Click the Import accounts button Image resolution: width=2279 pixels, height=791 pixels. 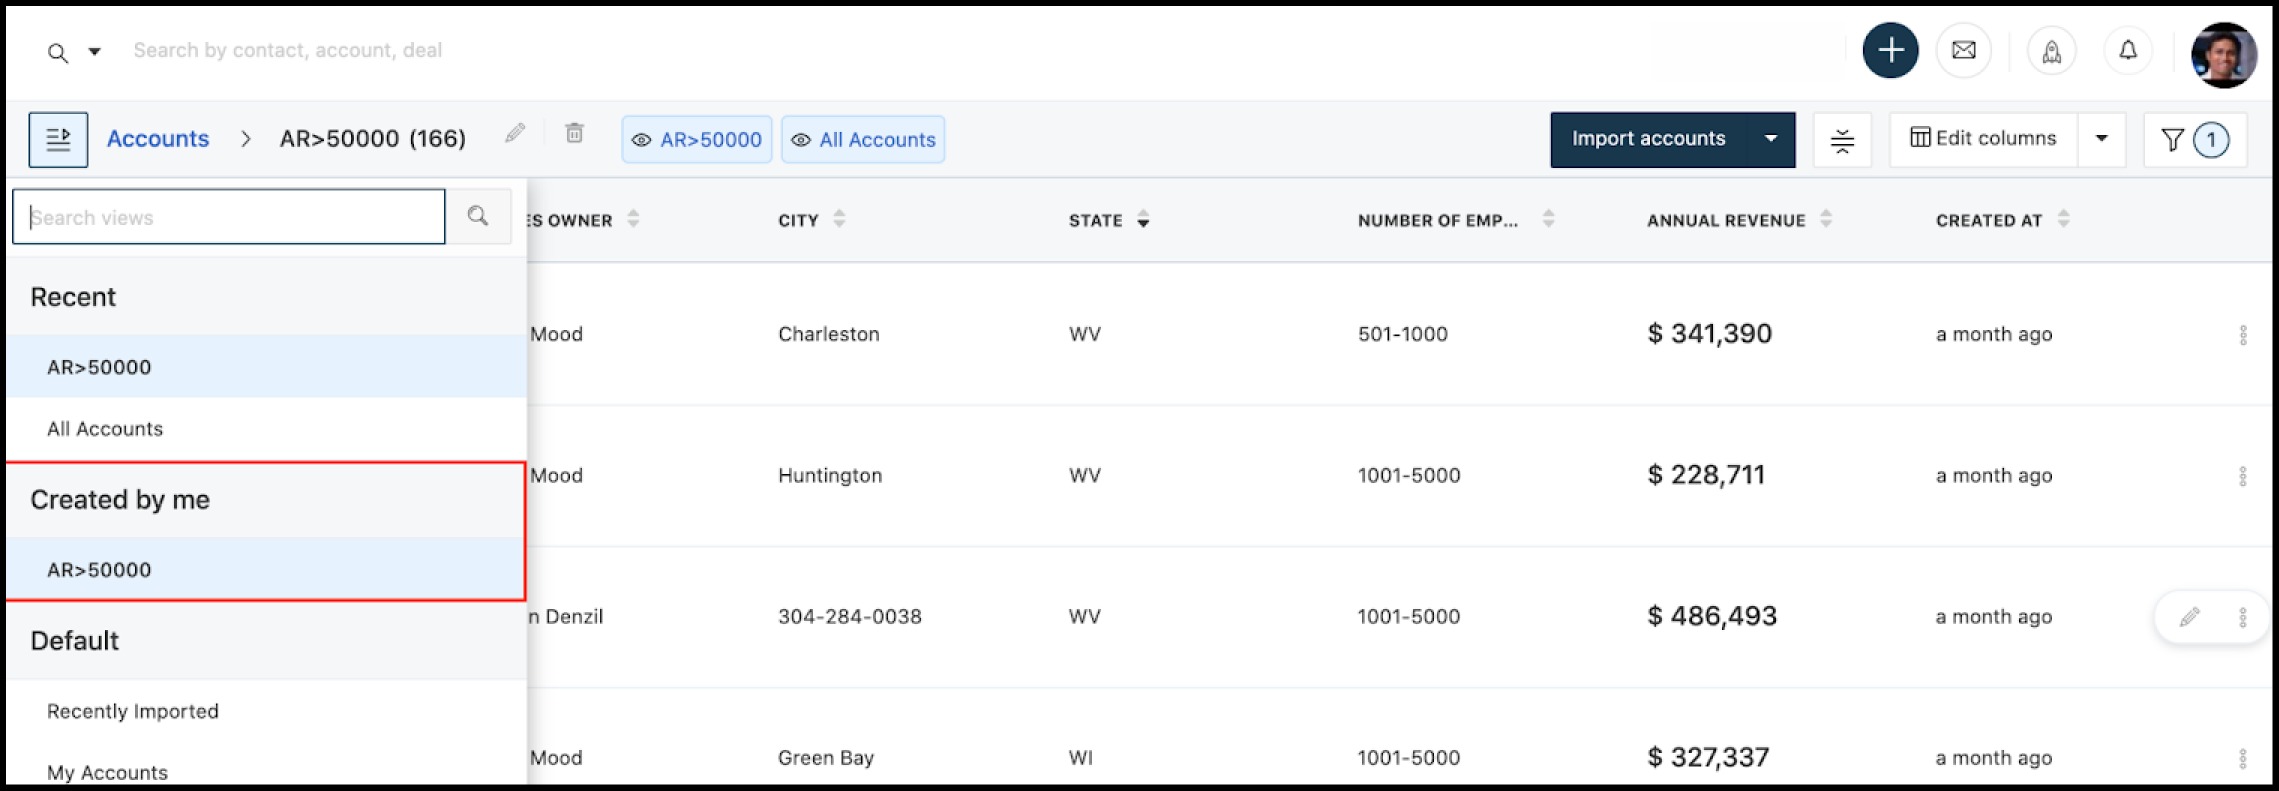pos(1648,139)
